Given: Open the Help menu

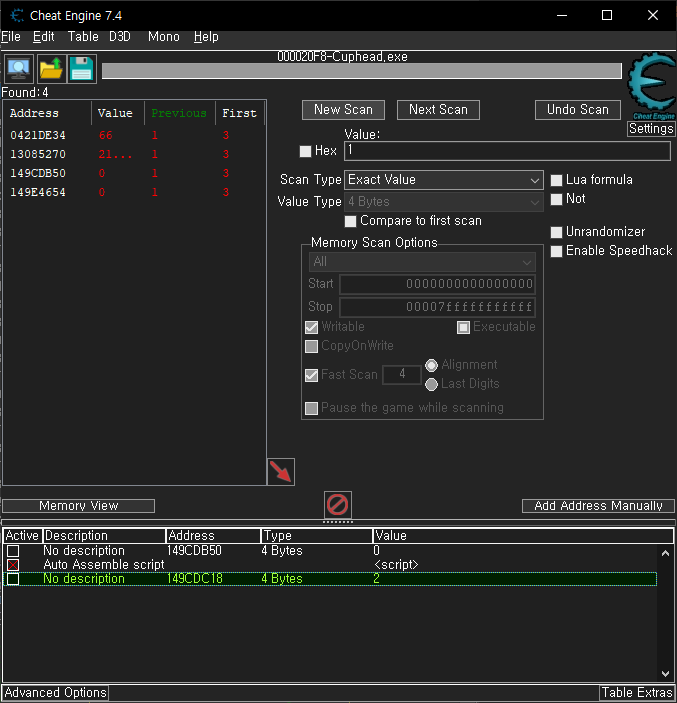Looking at the screenshot, I should pos(206,37).
